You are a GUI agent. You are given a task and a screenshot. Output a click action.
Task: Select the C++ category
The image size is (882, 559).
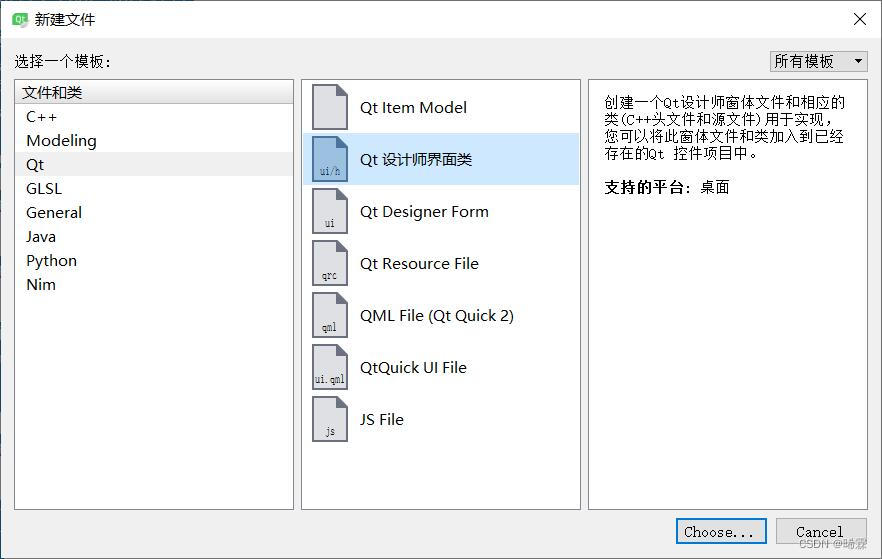point(154,116)
